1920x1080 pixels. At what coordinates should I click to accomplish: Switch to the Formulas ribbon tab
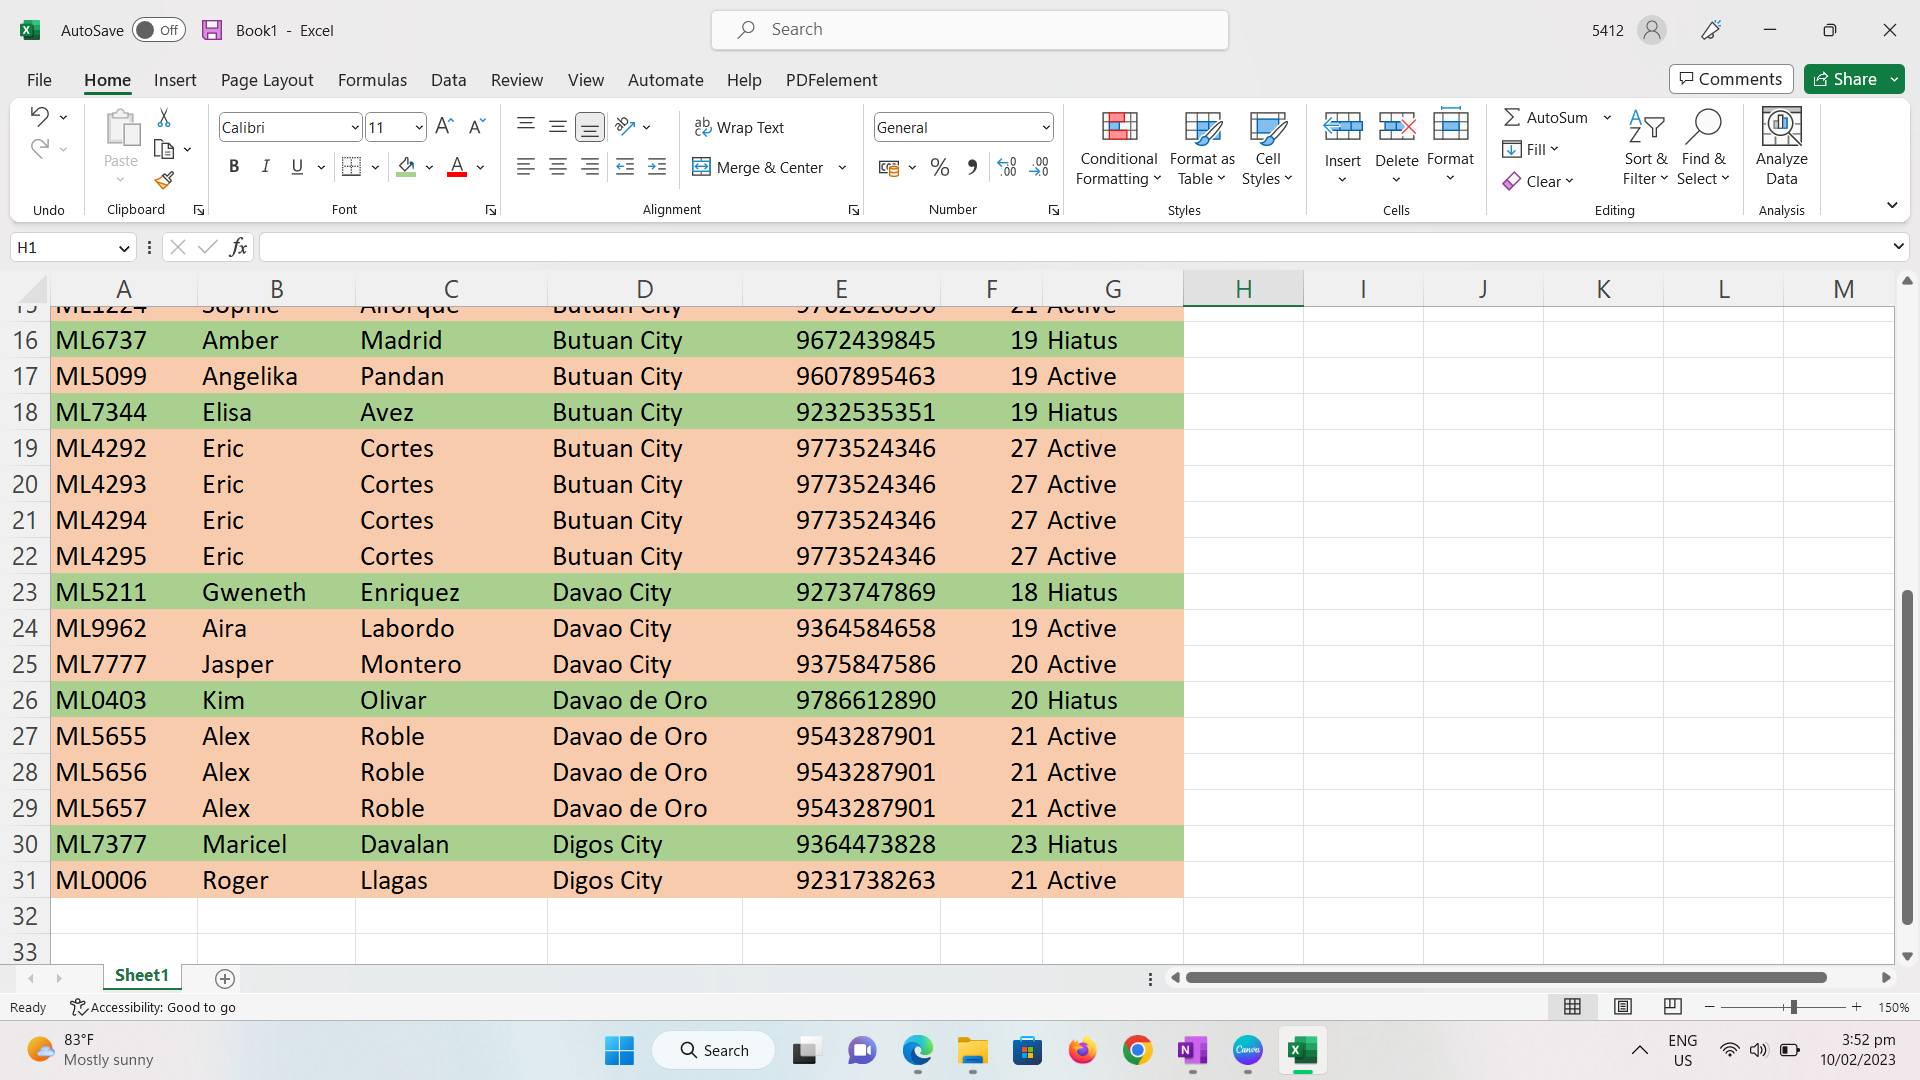372,80
